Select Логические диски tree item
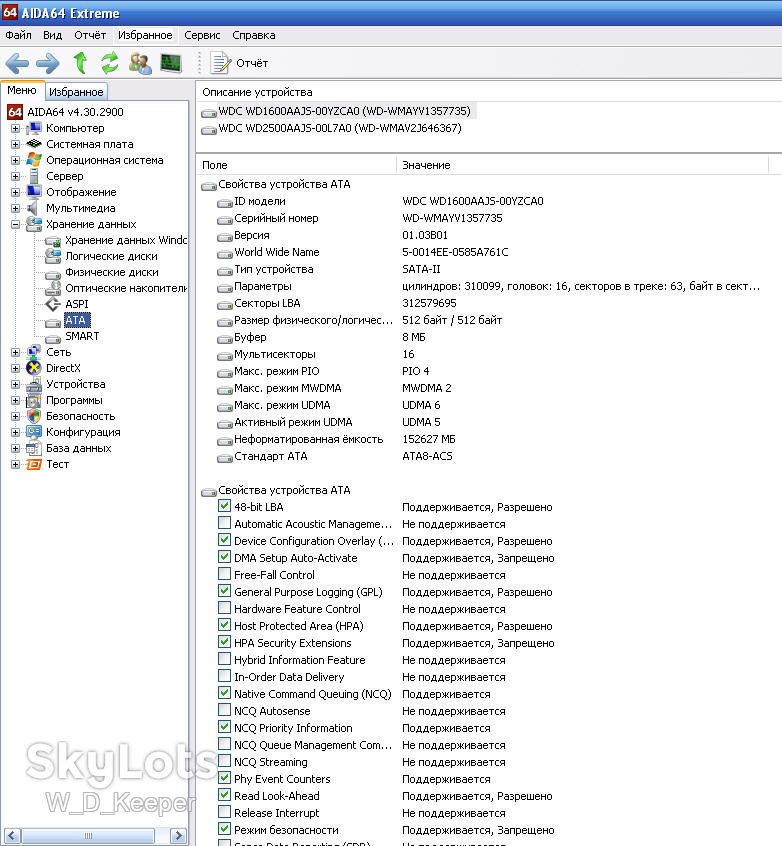This screenshot has height=846, width=782. 111,256
